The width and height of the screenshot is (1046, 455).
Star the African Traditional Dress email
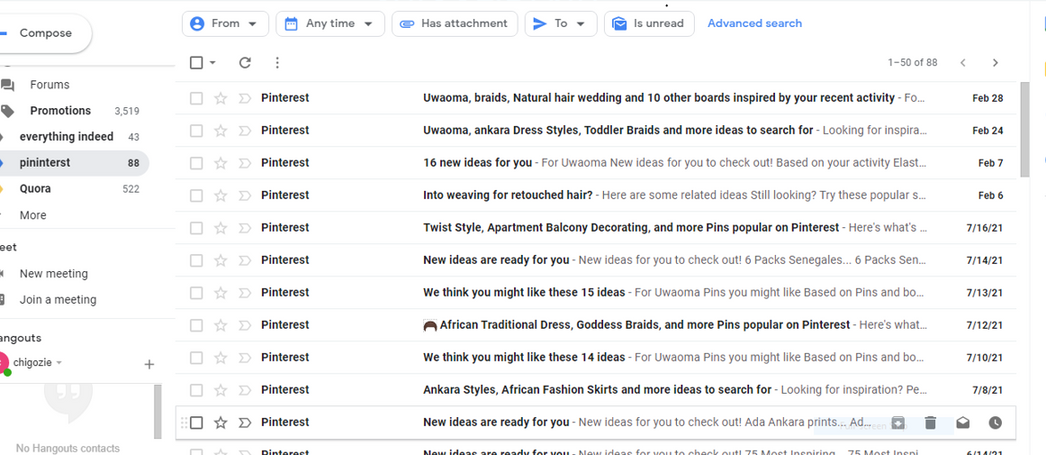click(x=220, y=326)
